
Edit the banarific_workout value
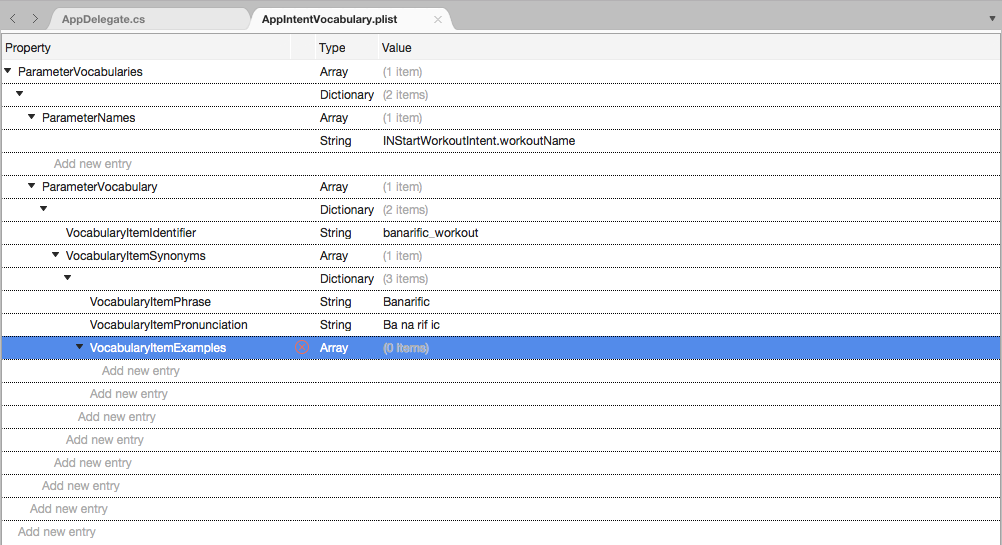coord(430,233)
